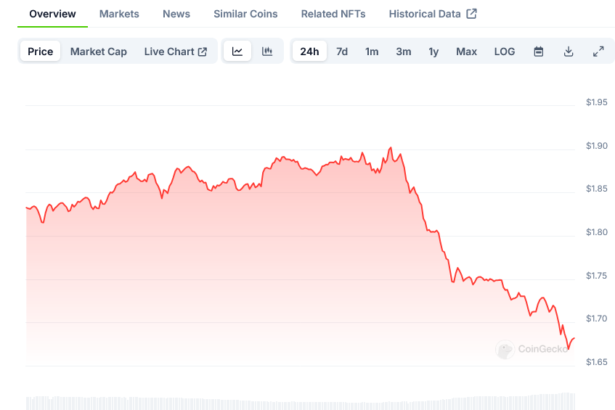The image size is (615, 410).
Task: Set chart range to 7d
Action: [342, 51]
